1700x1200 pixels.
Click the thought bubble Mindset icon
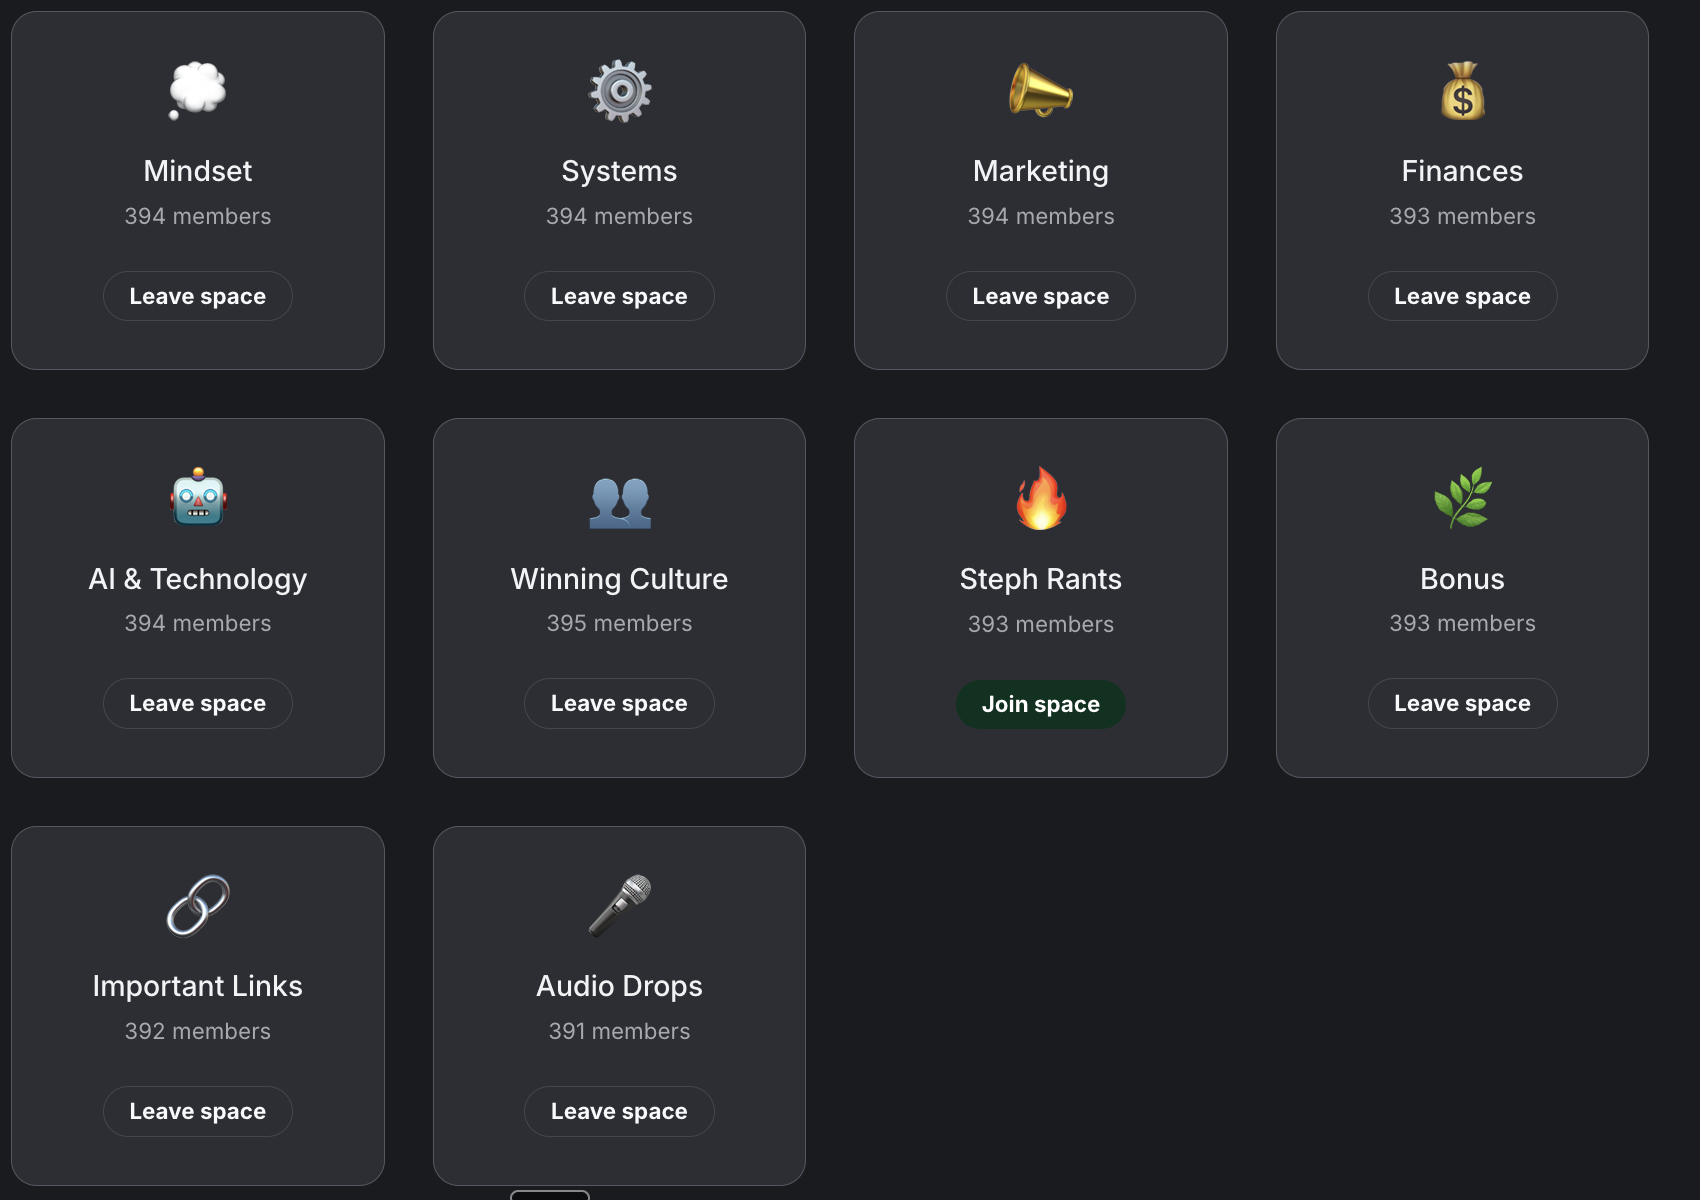(x=197, y=91)
